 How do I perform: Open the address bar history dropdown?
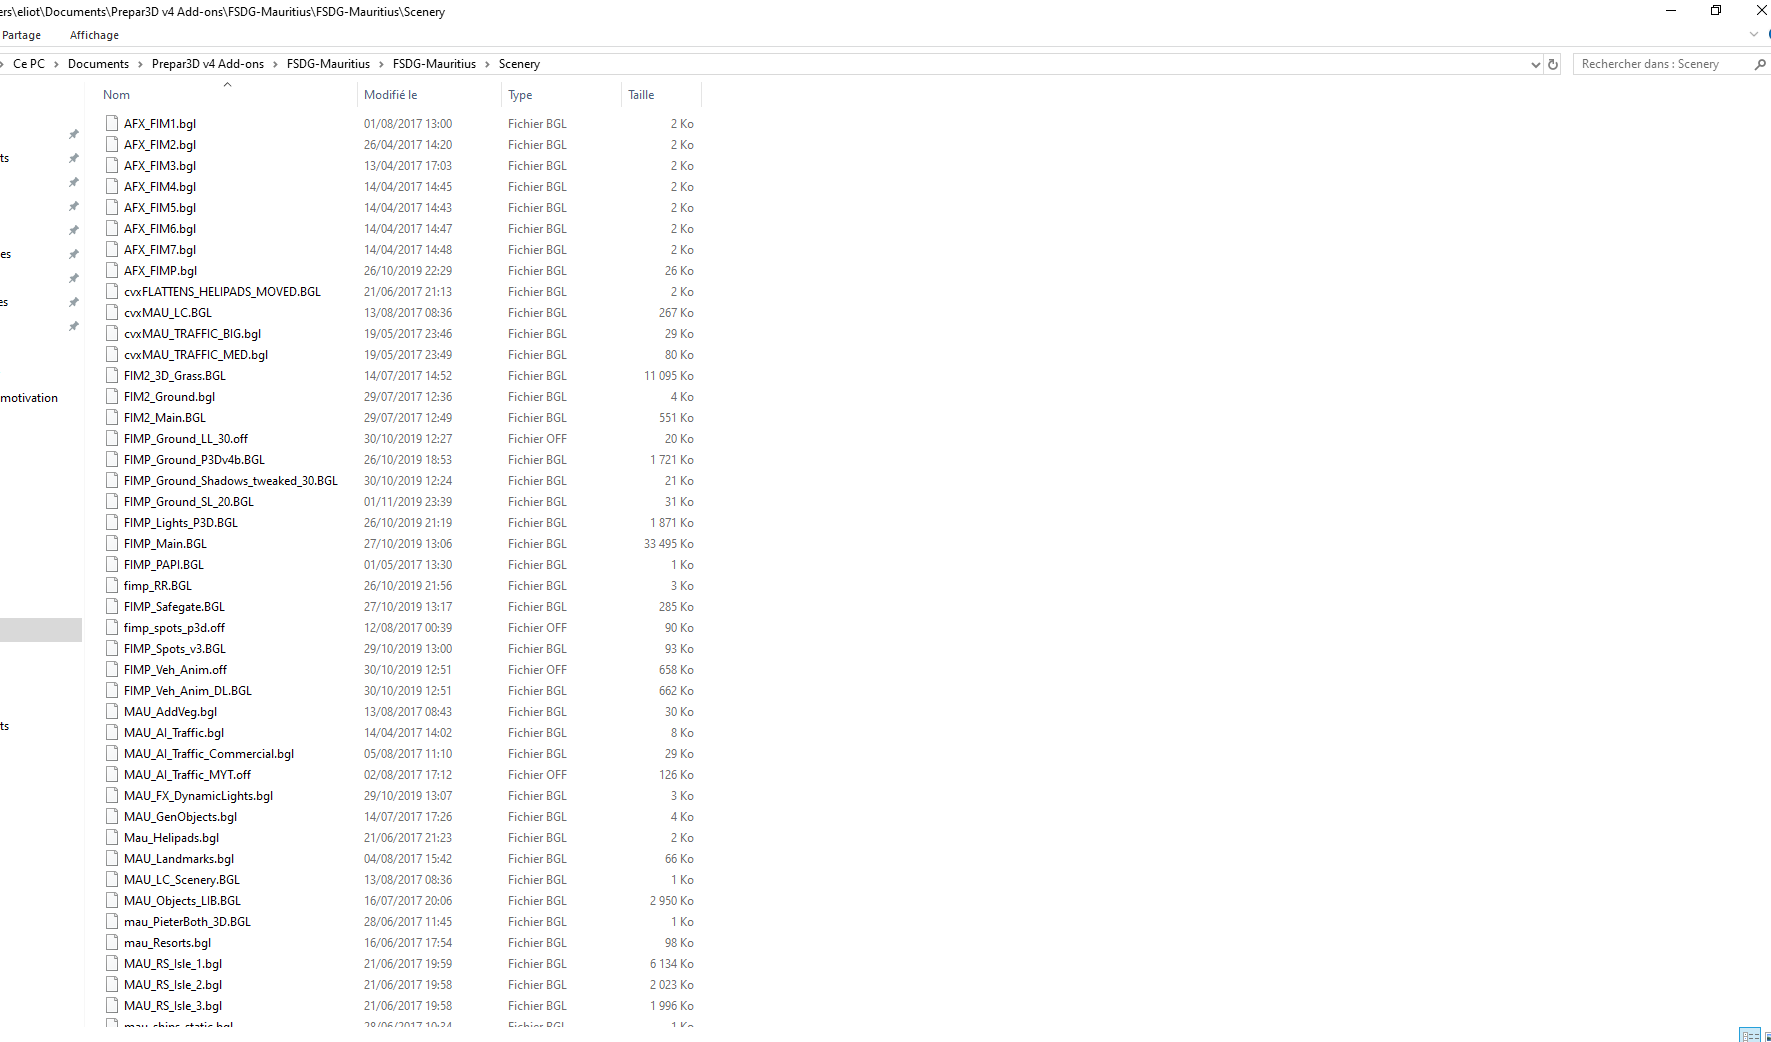pos(1535,64)
